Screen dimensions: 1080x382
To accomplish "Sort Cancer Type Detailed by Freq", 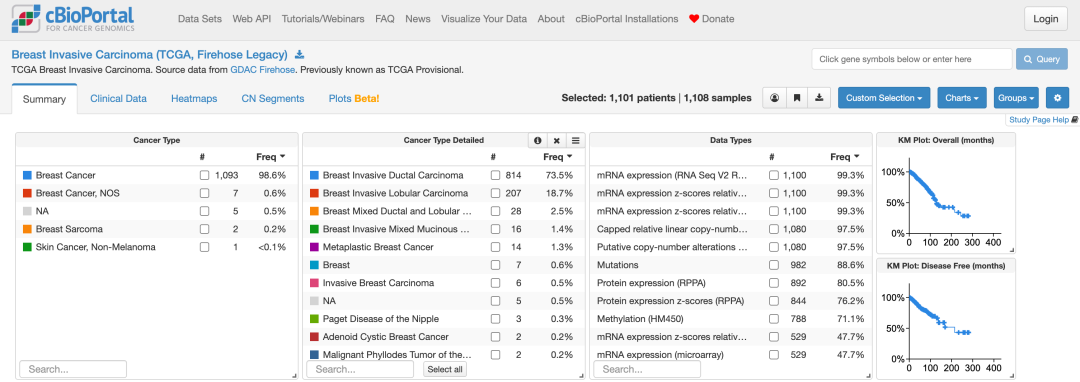I will [558, 157].
